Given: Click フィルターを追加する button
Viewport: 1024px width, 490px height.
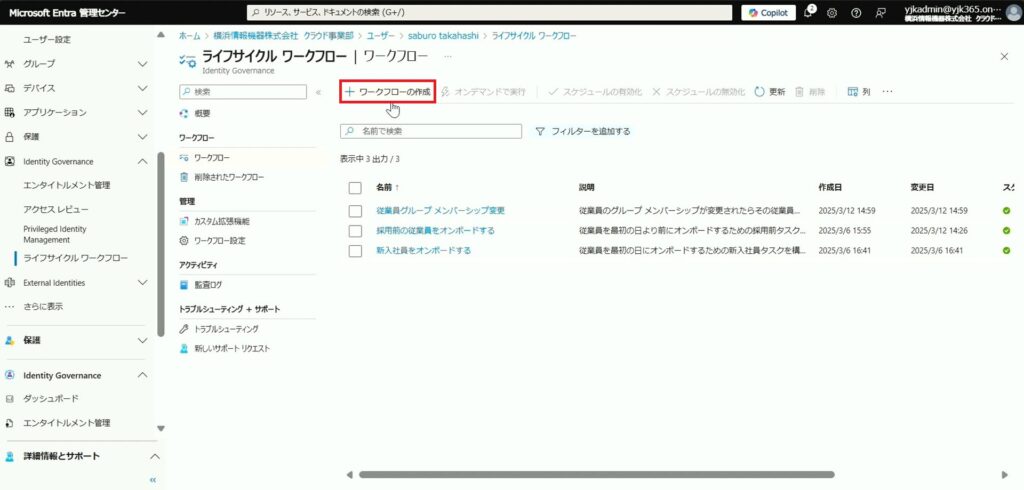Looking at the screenshot, I should click(583, 131).
